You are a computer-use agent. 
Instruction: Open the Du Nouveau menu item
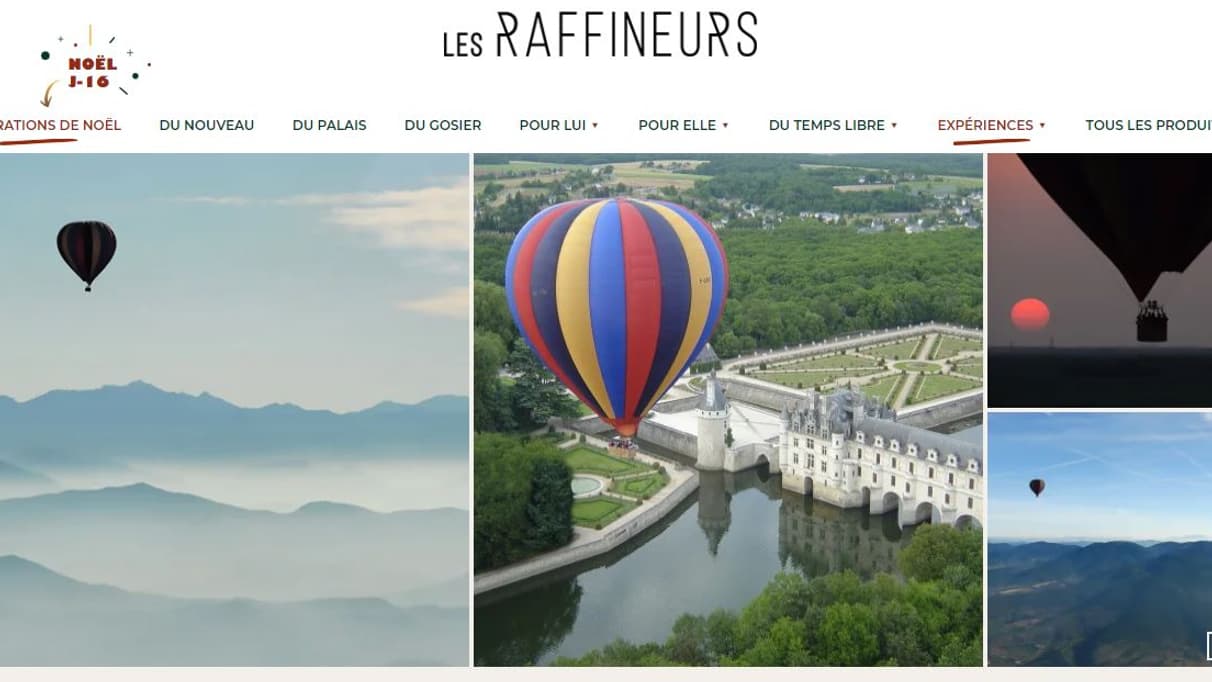coord(207,125)
